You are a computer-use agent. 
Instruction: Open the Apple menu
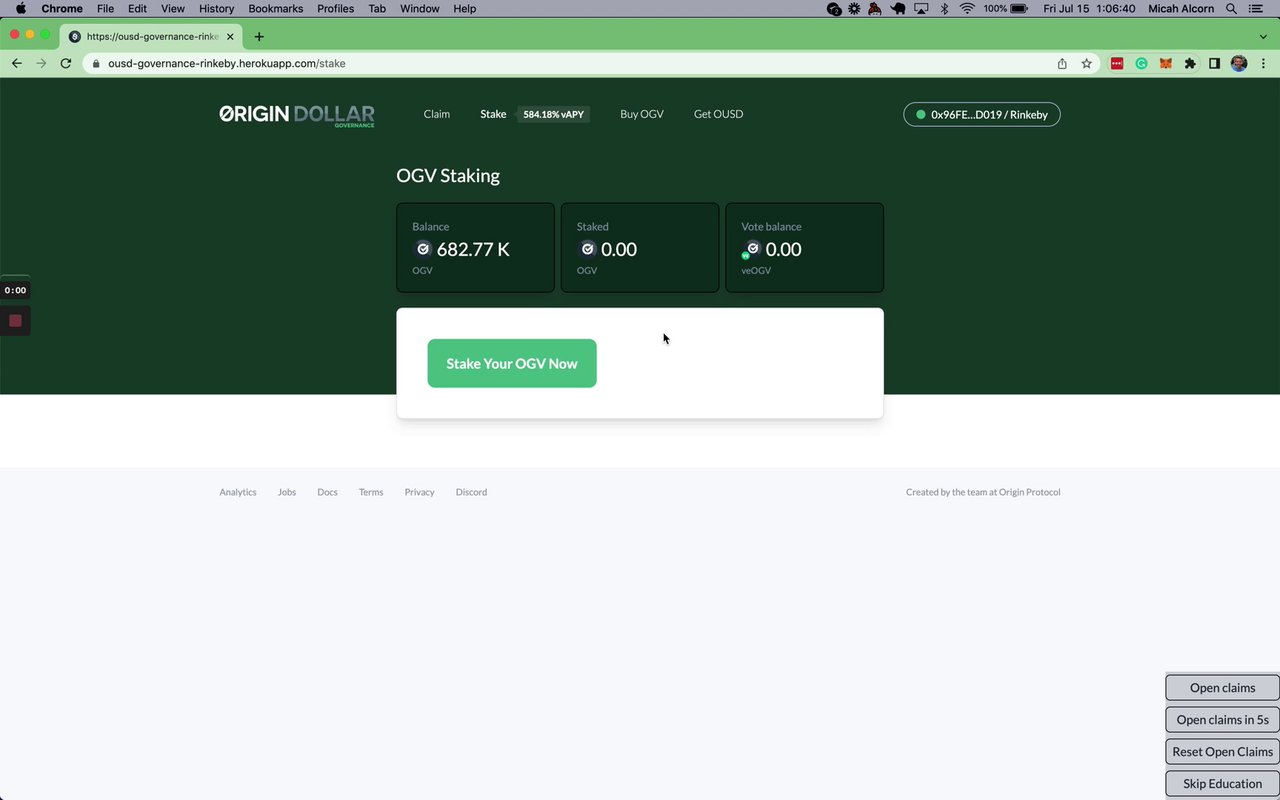[20, 8]
